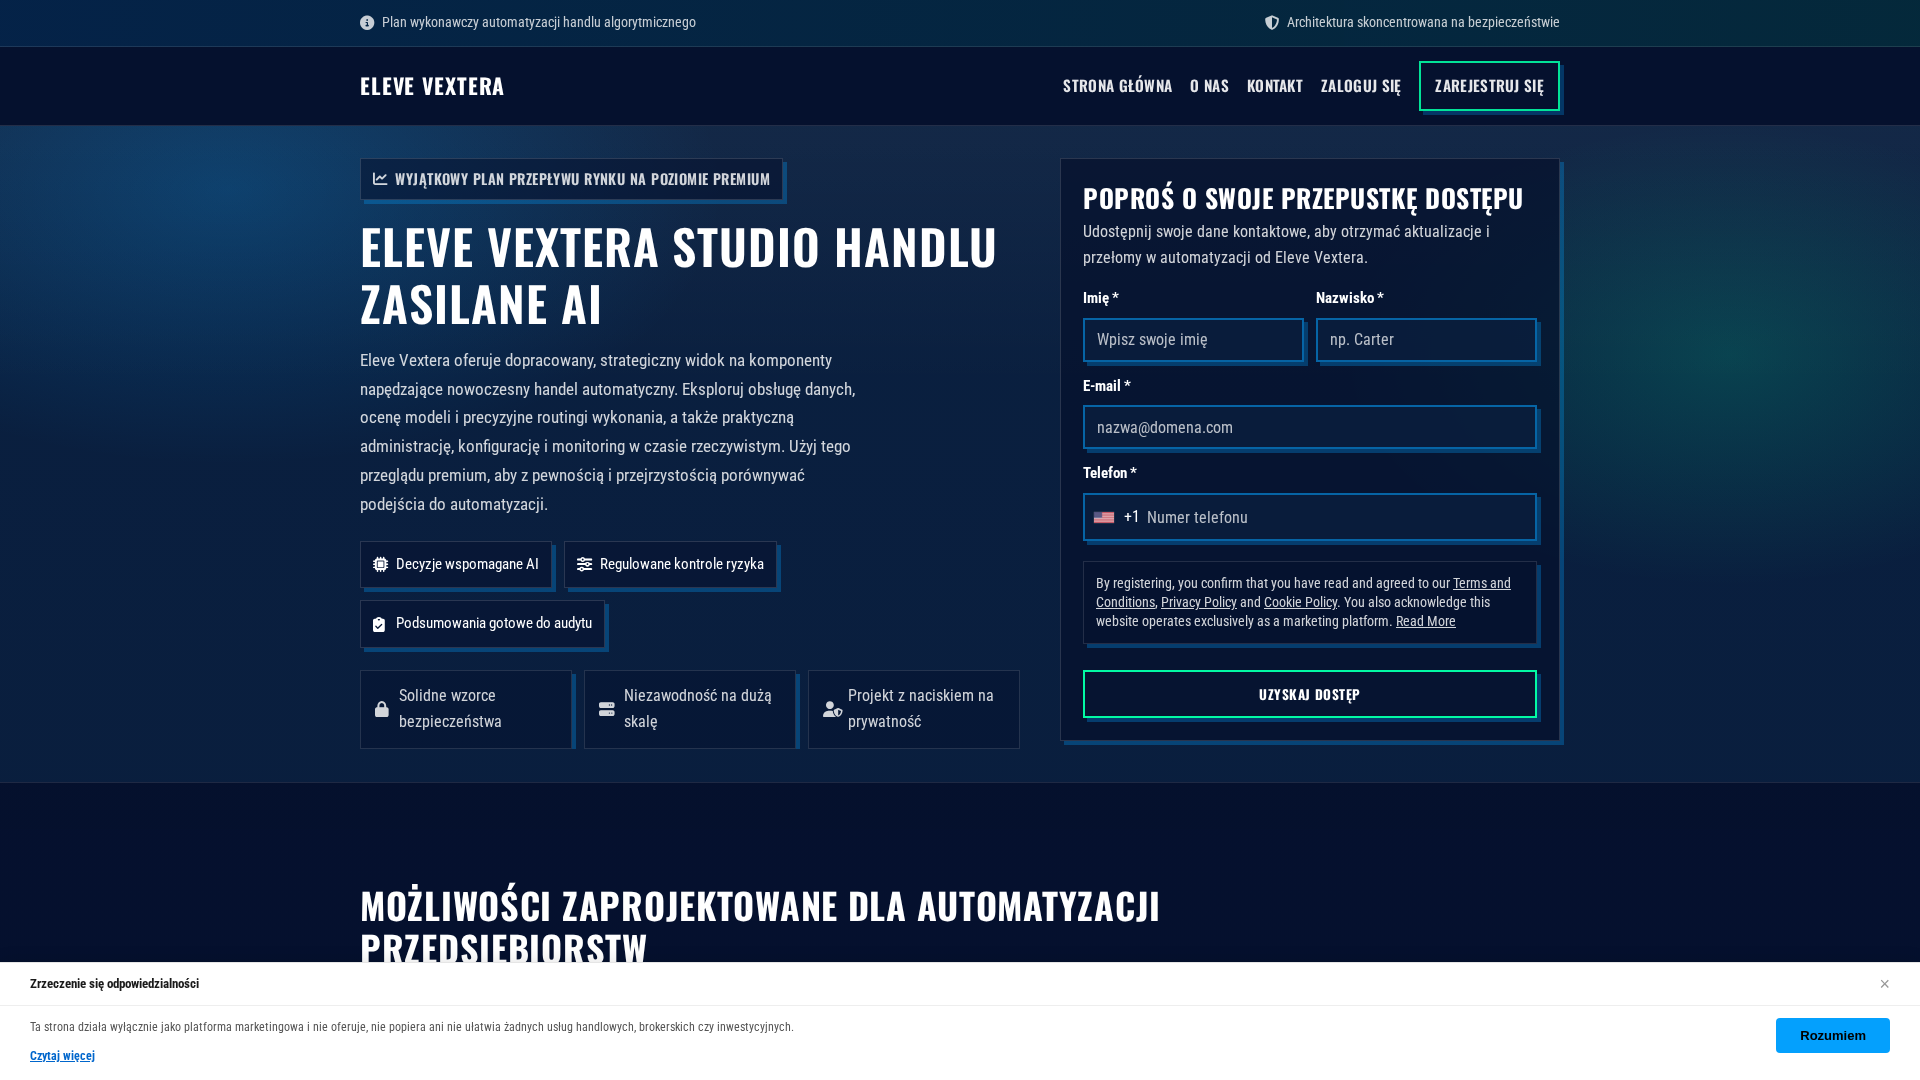Click the Podsumowania gotowe do audytu label

point(493,623)
